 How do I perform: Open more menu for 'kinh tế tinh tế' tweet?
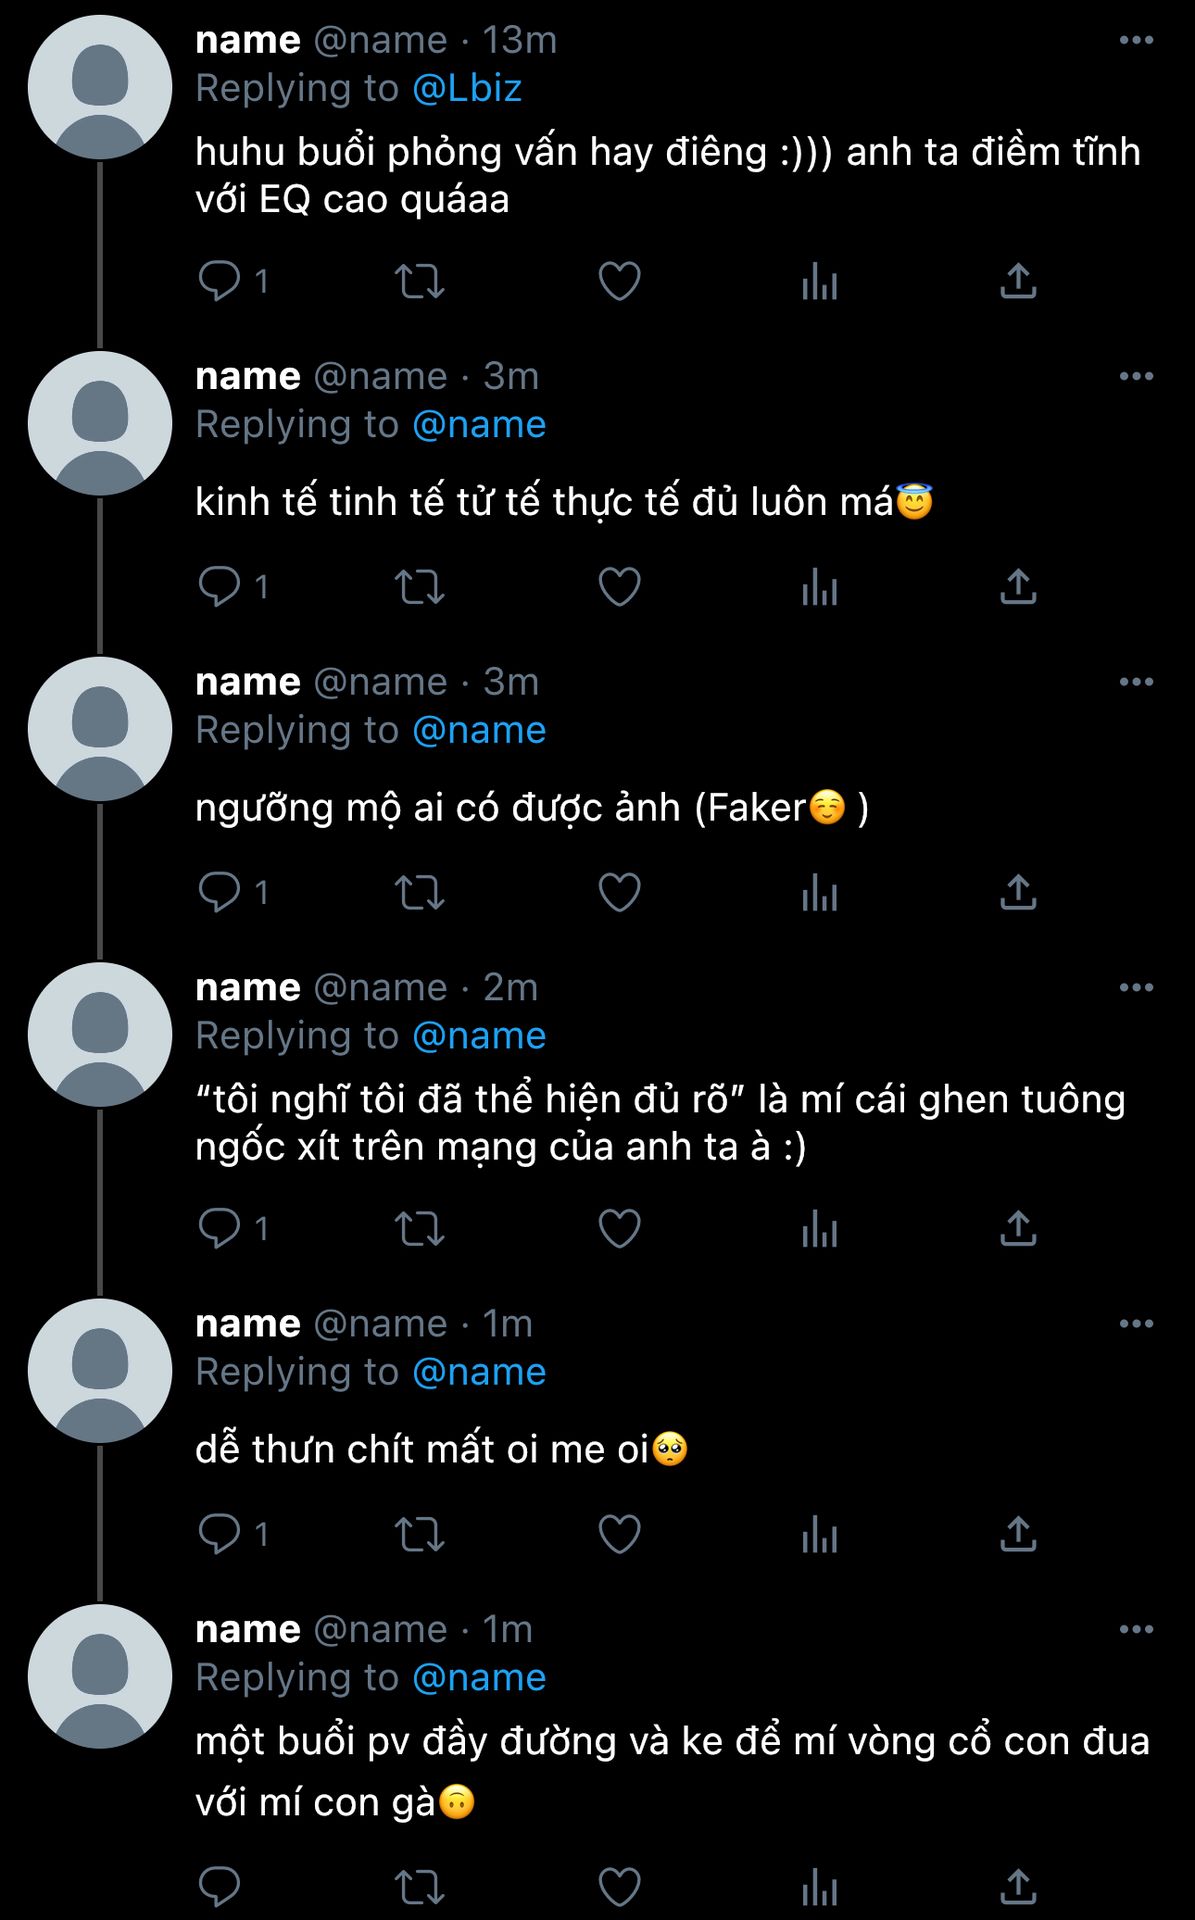[1136, 376]
